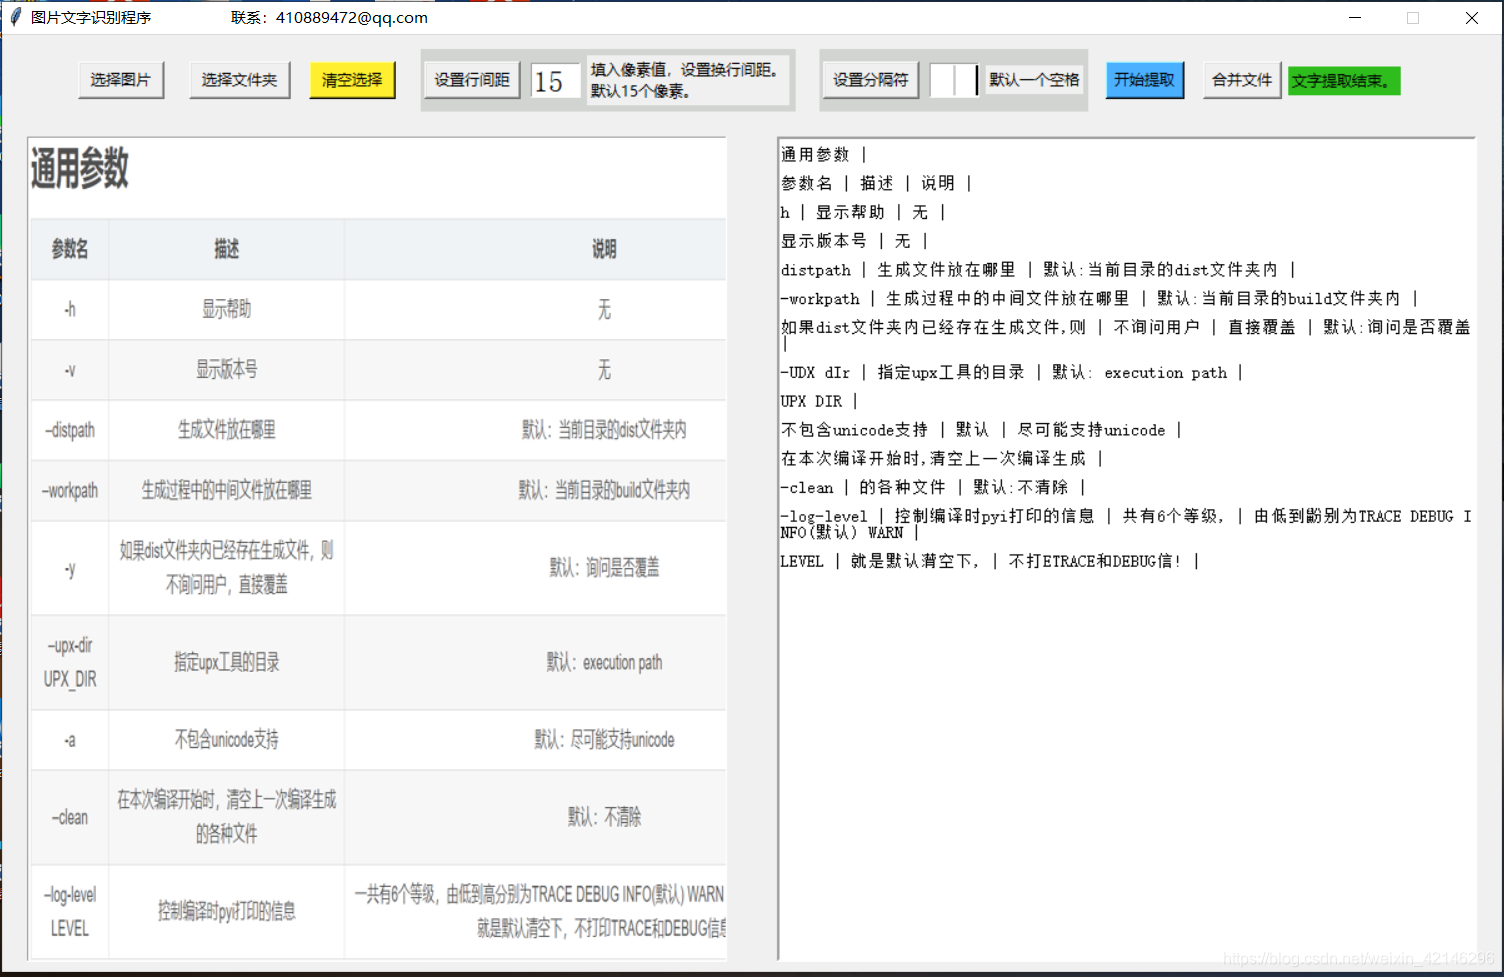The height and width of the screenshot is (977, 1504).
Task: Click output line '参数名 | 描述 | 说明 |'
Action: point(876,183)
